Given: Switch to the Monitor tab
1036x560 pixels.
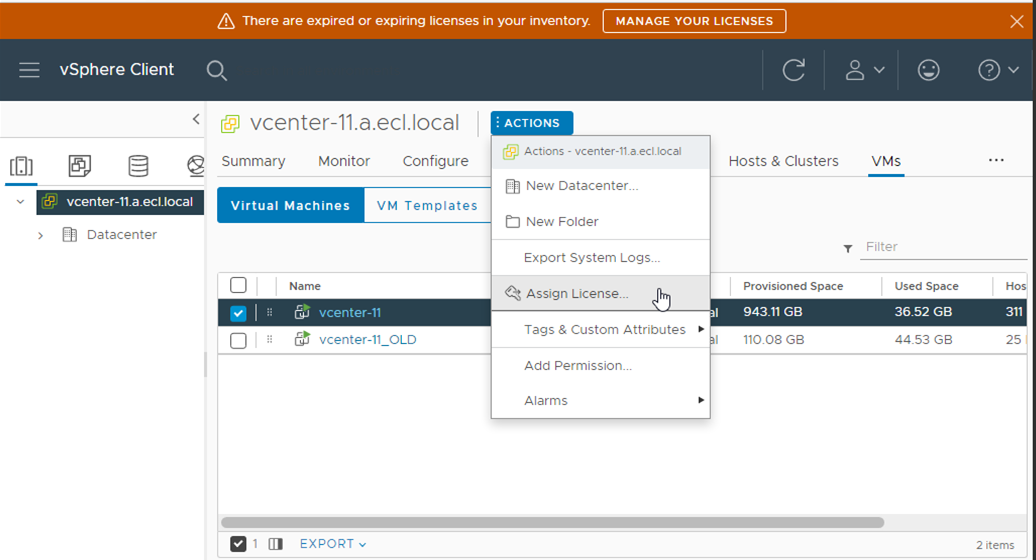Looking at the screenshot, I should (x=344, y=161).
